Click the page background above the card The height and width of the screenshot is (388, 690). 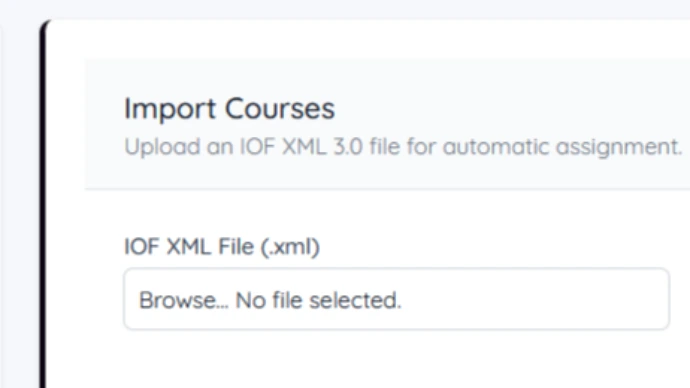click(345, 9)
